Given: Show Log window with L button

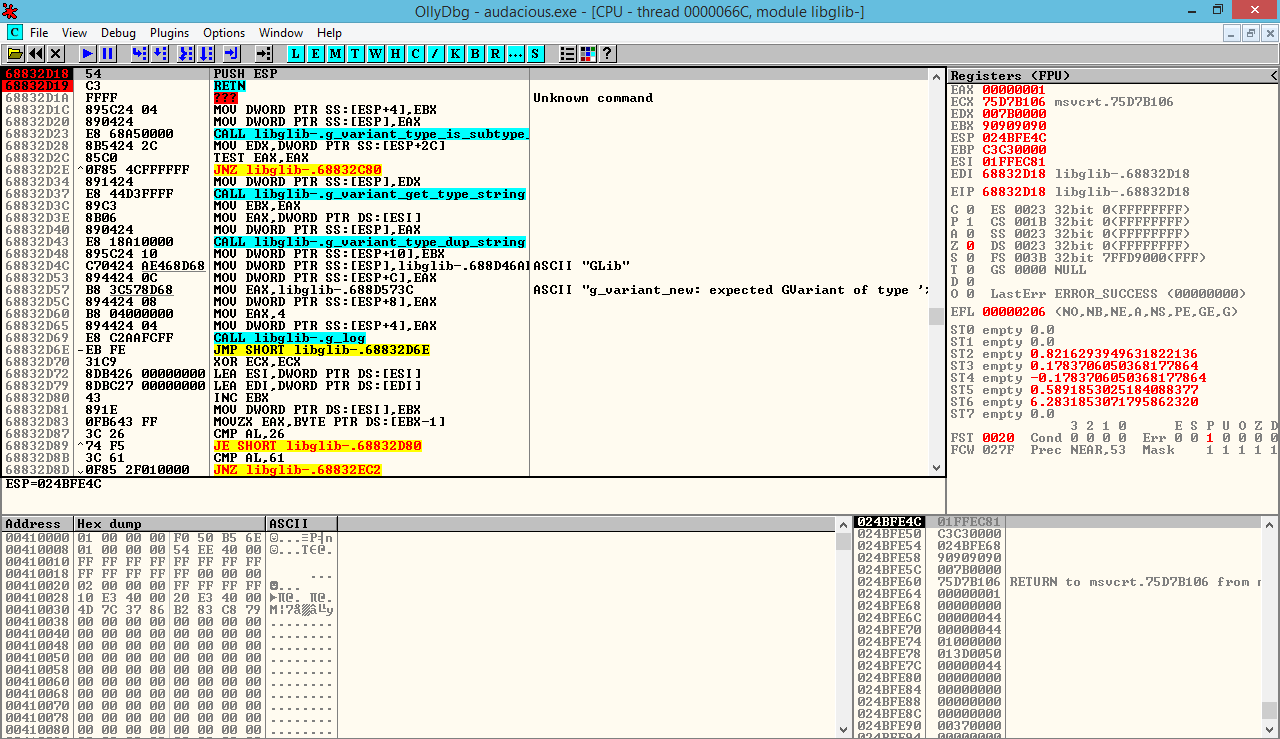Looking at the screenshot, I should 296,53.
